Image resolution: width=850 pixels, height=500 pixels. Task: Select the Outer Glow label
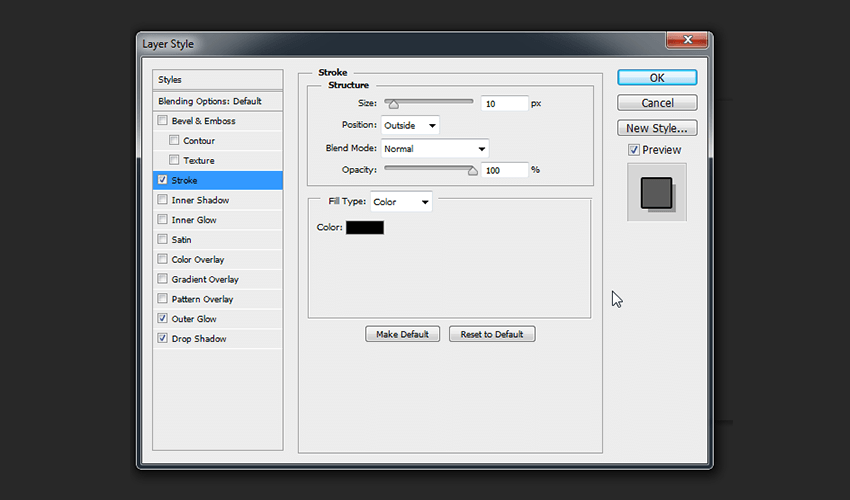(194, 319)
